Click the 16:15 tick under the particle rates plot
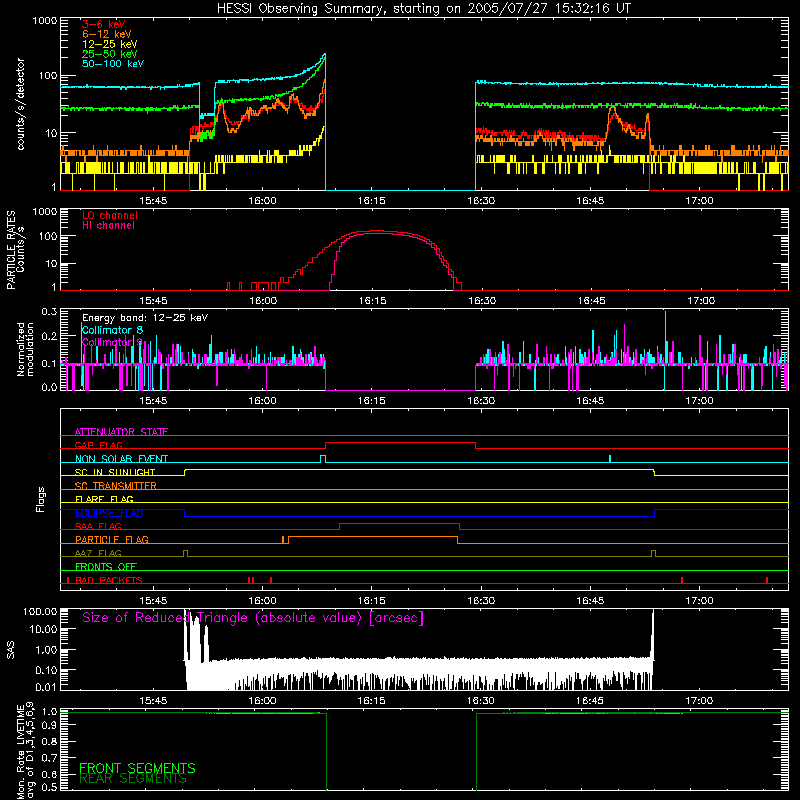This screenshot has height=800, width=800. coord(372,301)
